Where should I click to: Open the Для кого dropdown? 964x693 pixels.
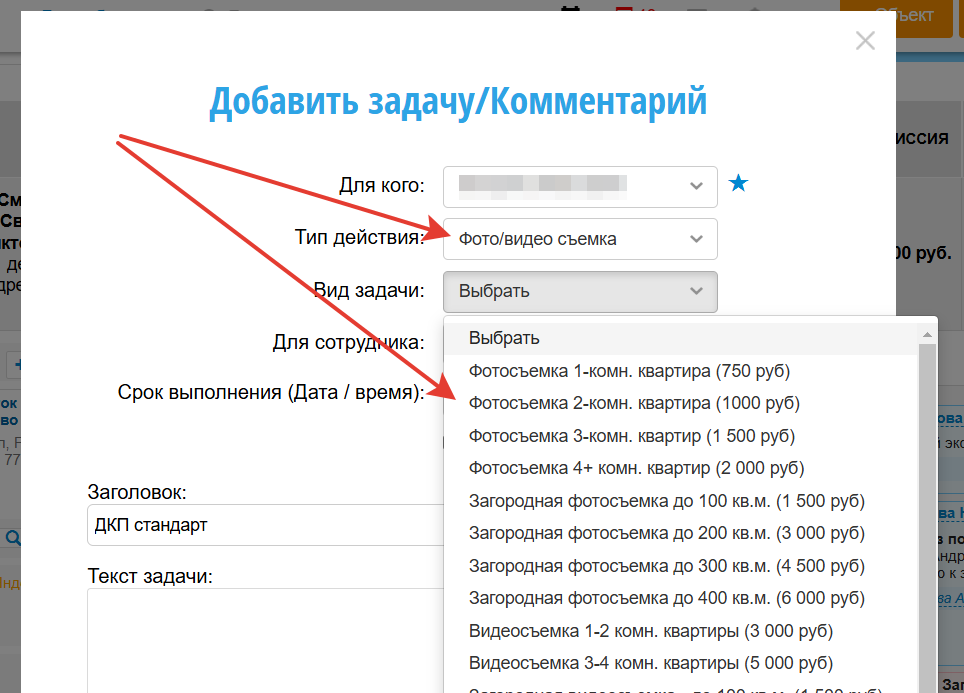coord(580,186)
